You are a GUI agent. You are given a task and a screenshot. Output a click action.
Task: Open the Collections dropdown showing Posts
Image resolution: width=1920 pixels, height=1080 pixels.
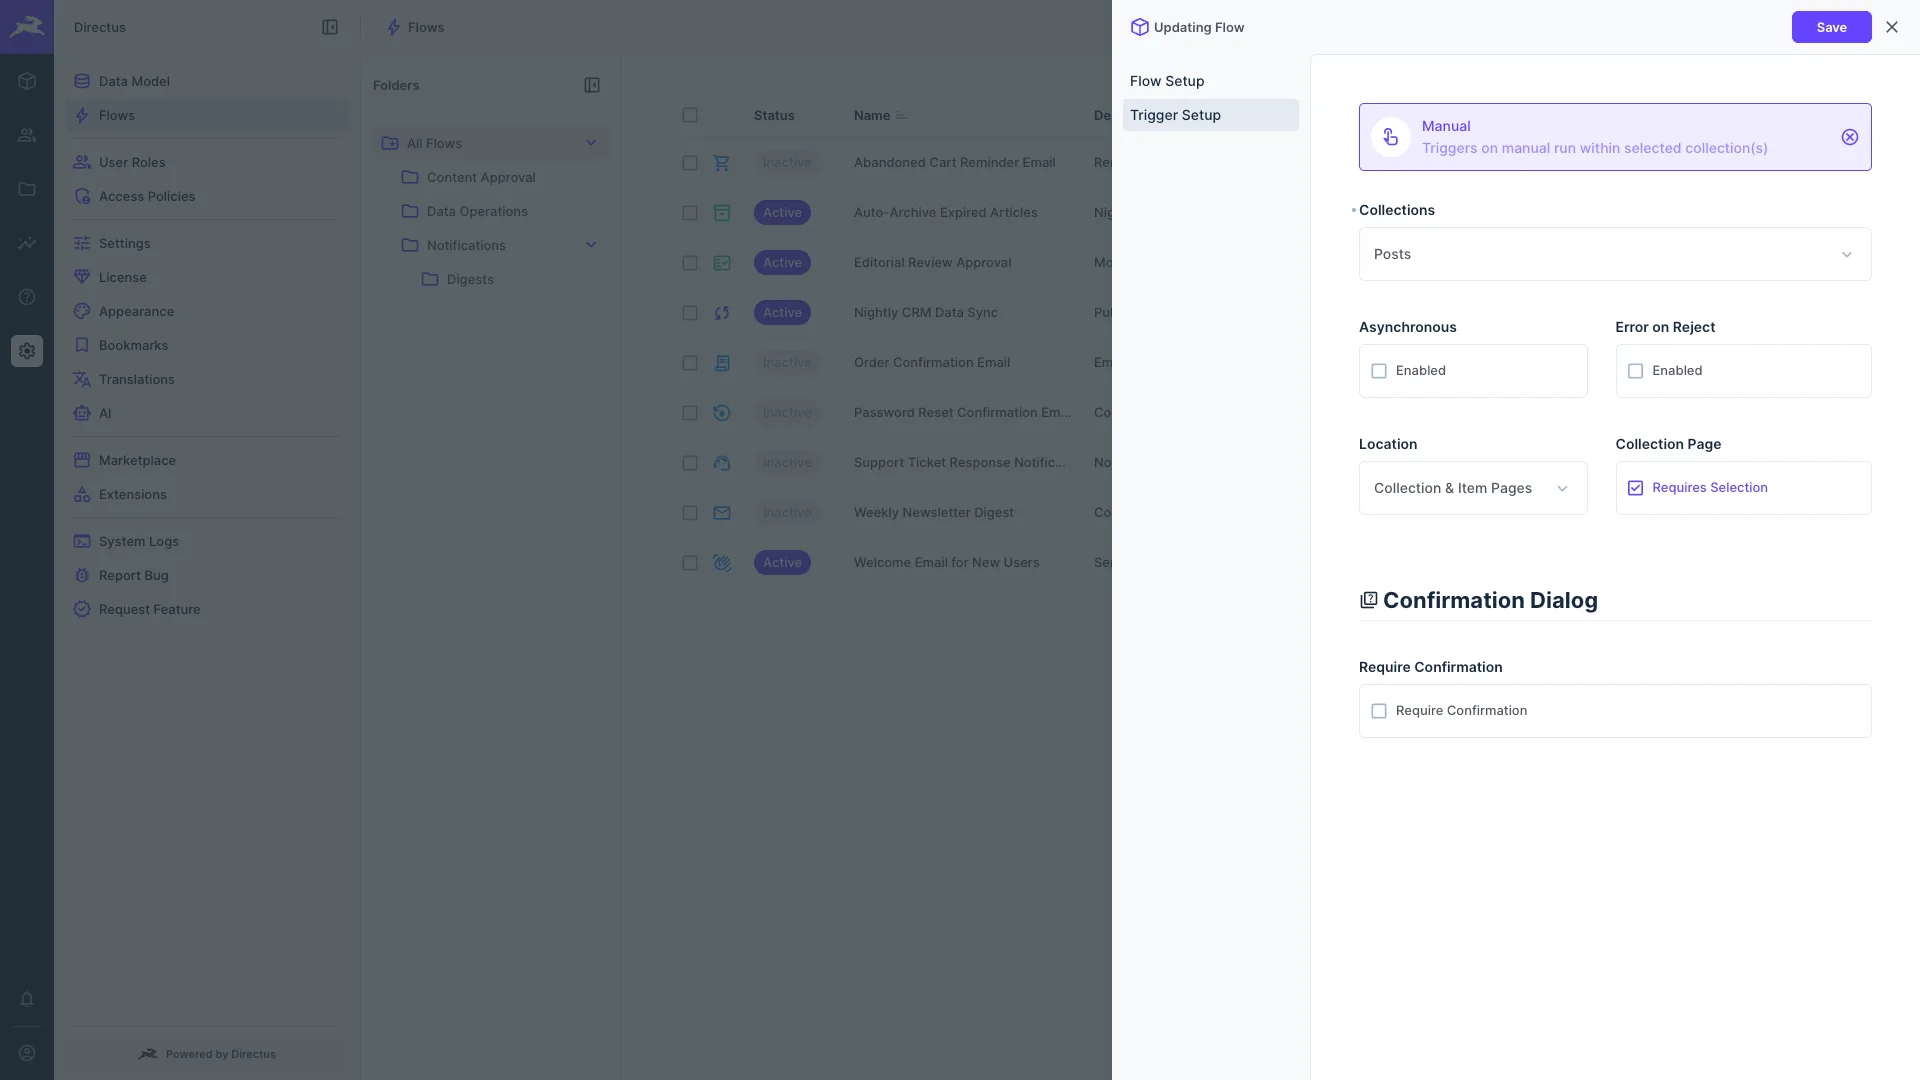click(x=1614, y=254)
